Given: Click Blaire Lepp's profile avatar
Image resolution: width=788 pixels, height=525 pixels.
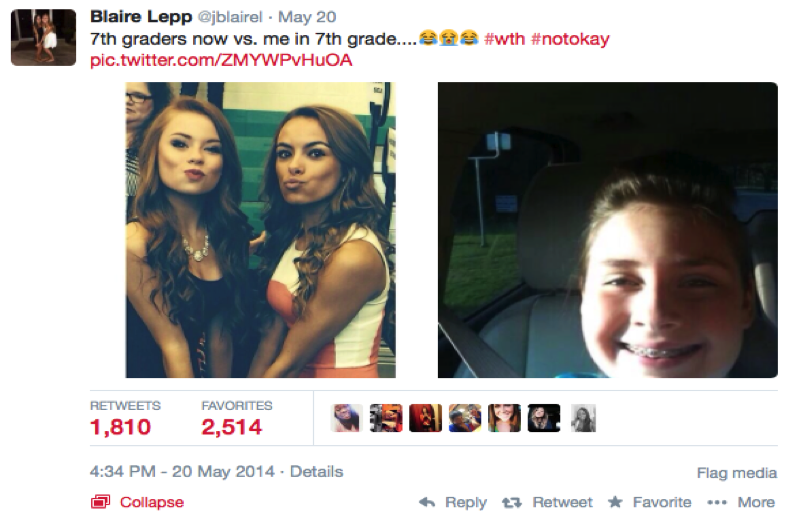Looking at the screenshot, I should (43, 37).
